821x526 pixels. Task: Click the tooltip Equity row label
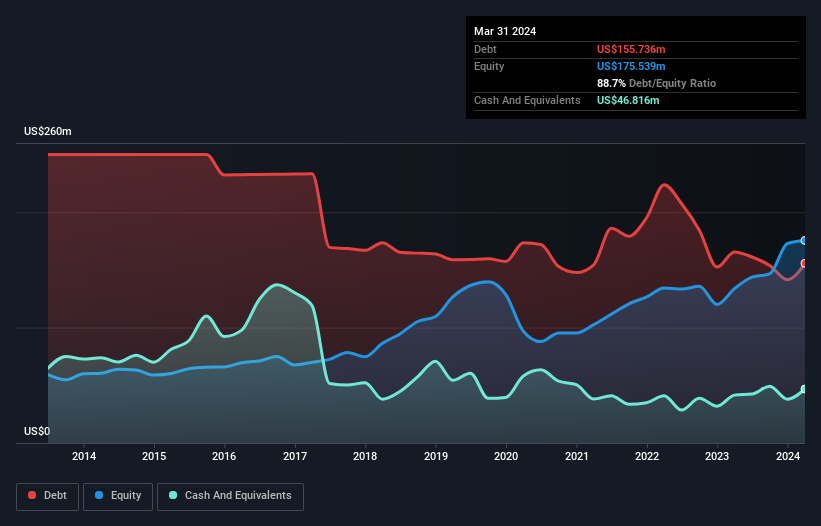click(489, 66)
